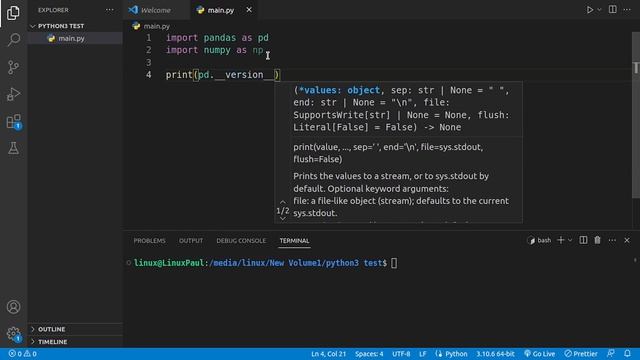
Task: Open the Extensions view
Action: 13,122
